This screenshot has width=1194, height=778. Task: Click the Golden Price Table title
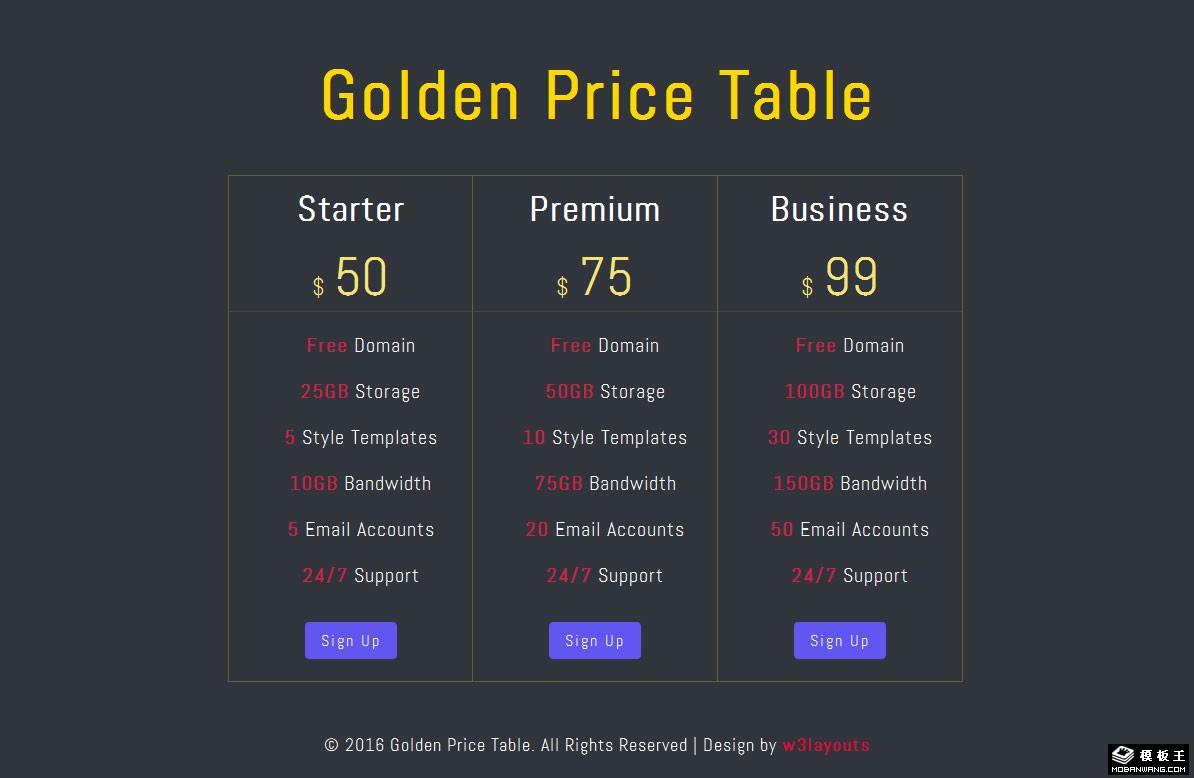[x=597, y=96]
